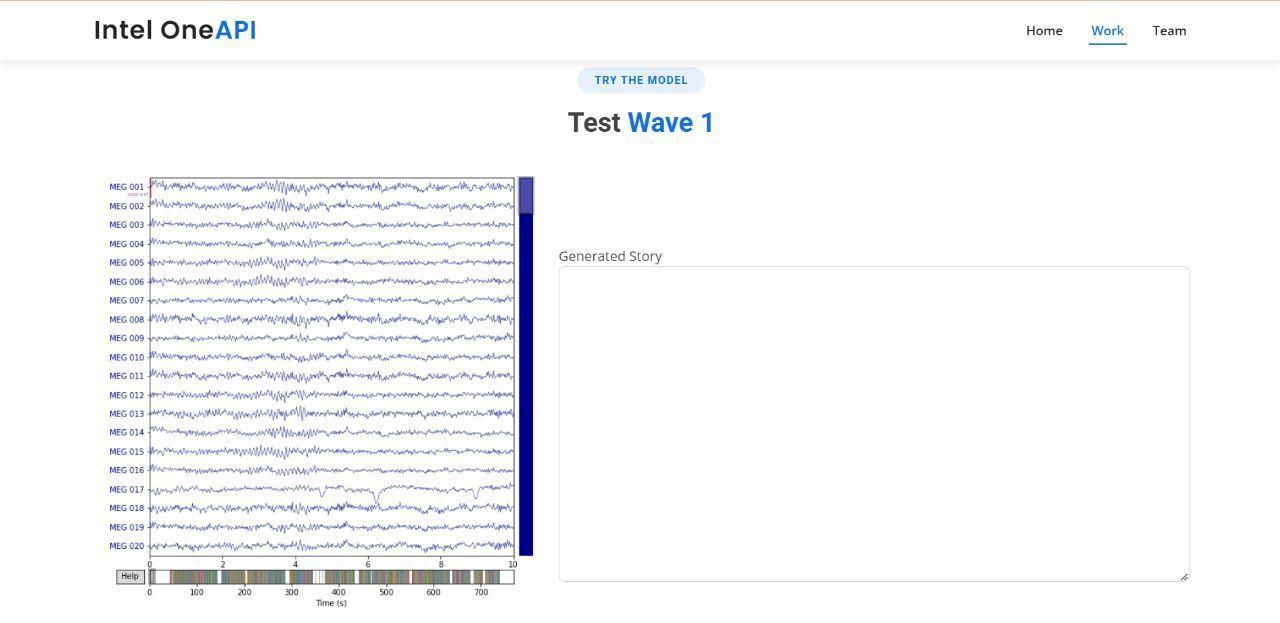Go to the Team page
1280x623 pixels.
coord(1169,31)
